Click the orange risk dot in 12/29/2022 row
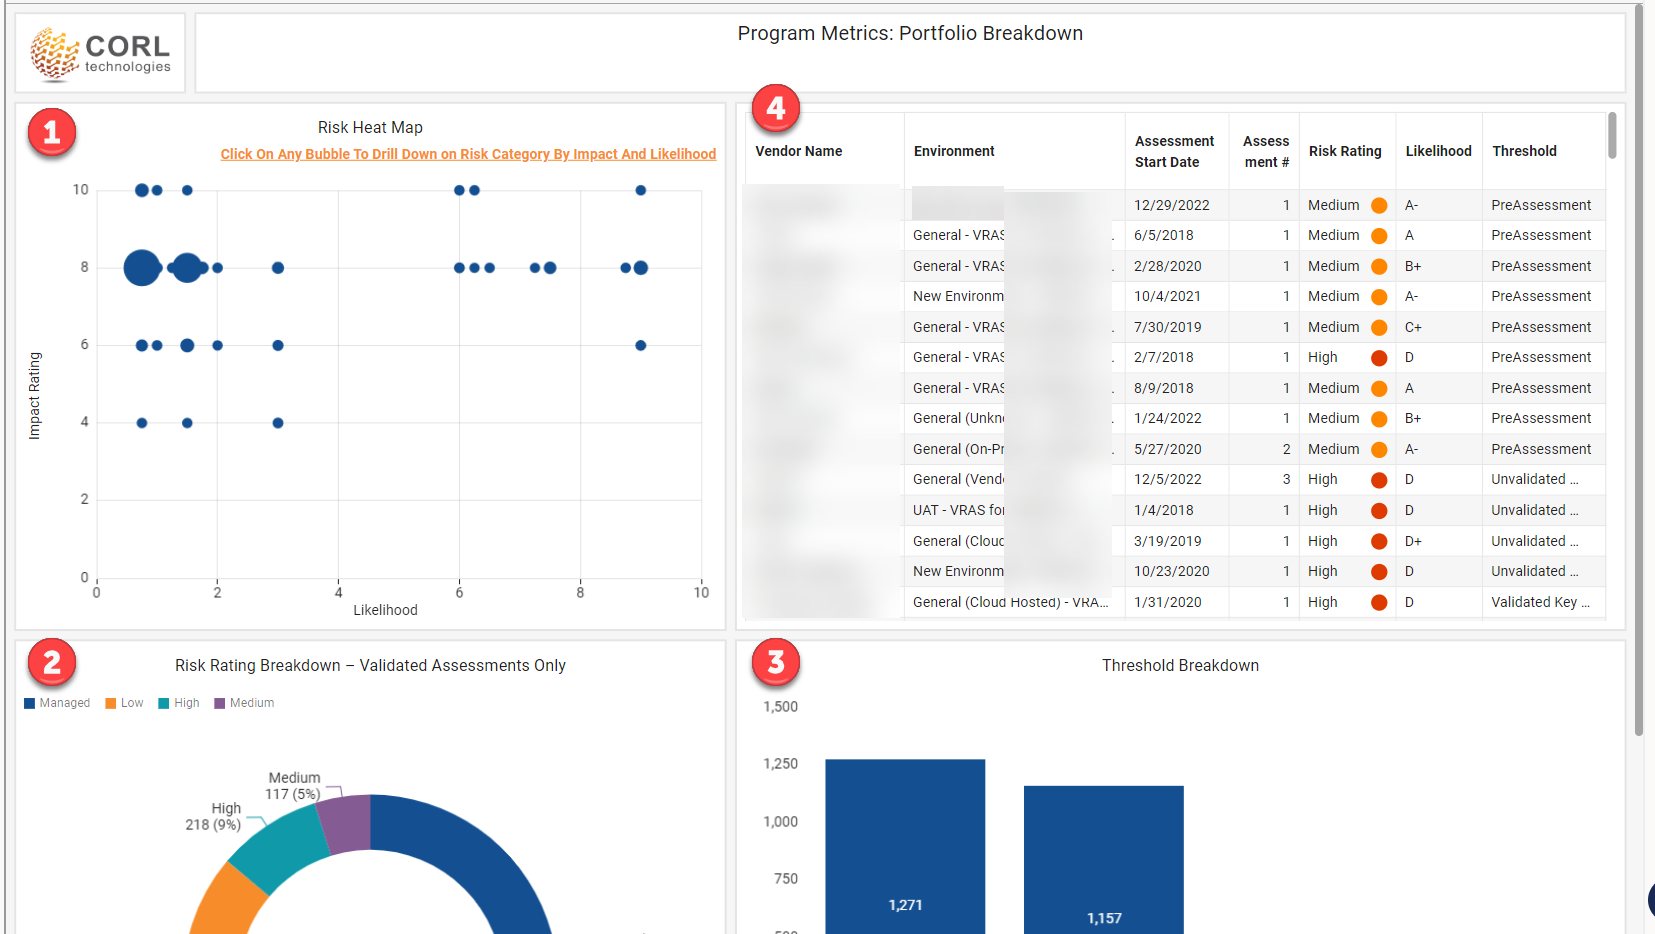The width and height of the screenshot is (1655, 934). click(x=1379, y=205)
